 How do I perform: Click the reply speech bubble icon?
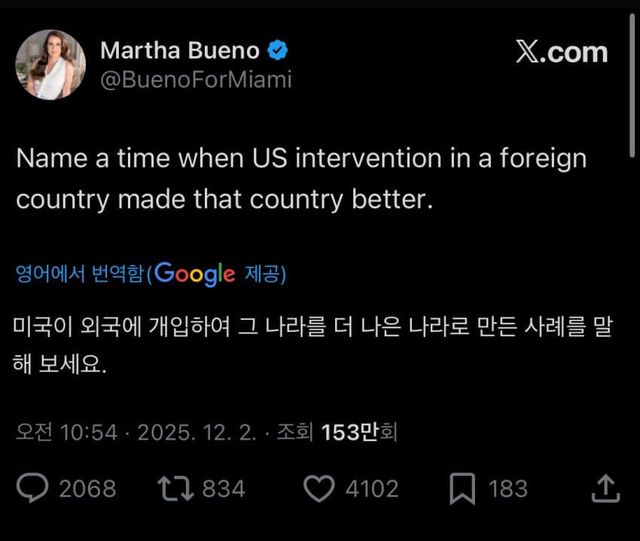[x=34, y=488]
